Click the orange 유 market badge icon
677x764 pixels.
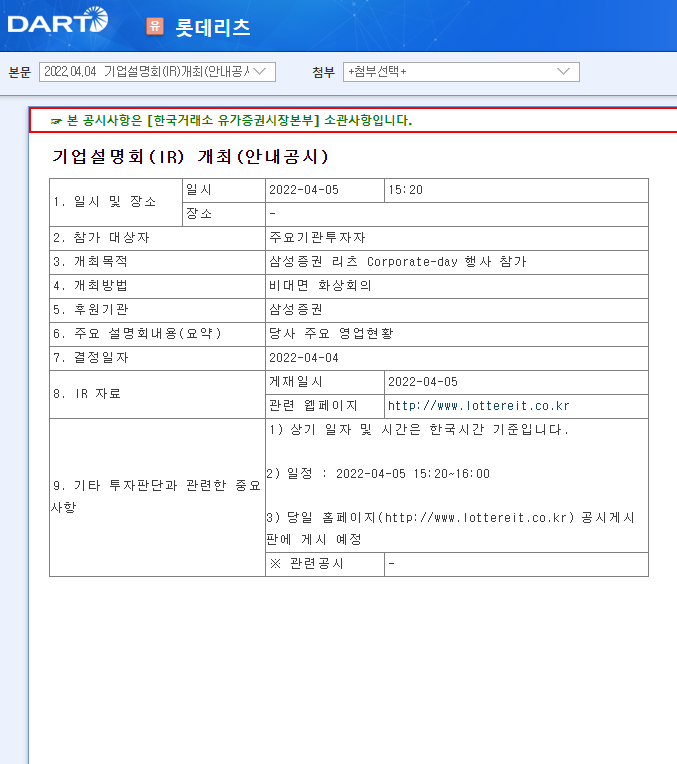pyautogui.click(x=155, y=26)
